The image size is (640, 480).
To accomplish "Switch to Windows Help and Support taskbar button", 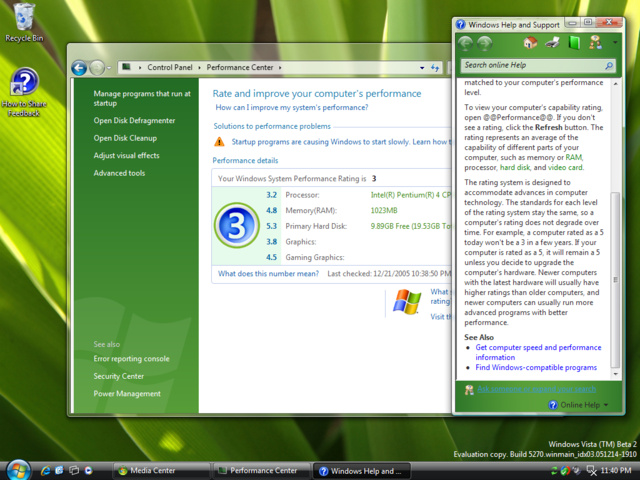I will pyautogui.click(x=362, y=471).
